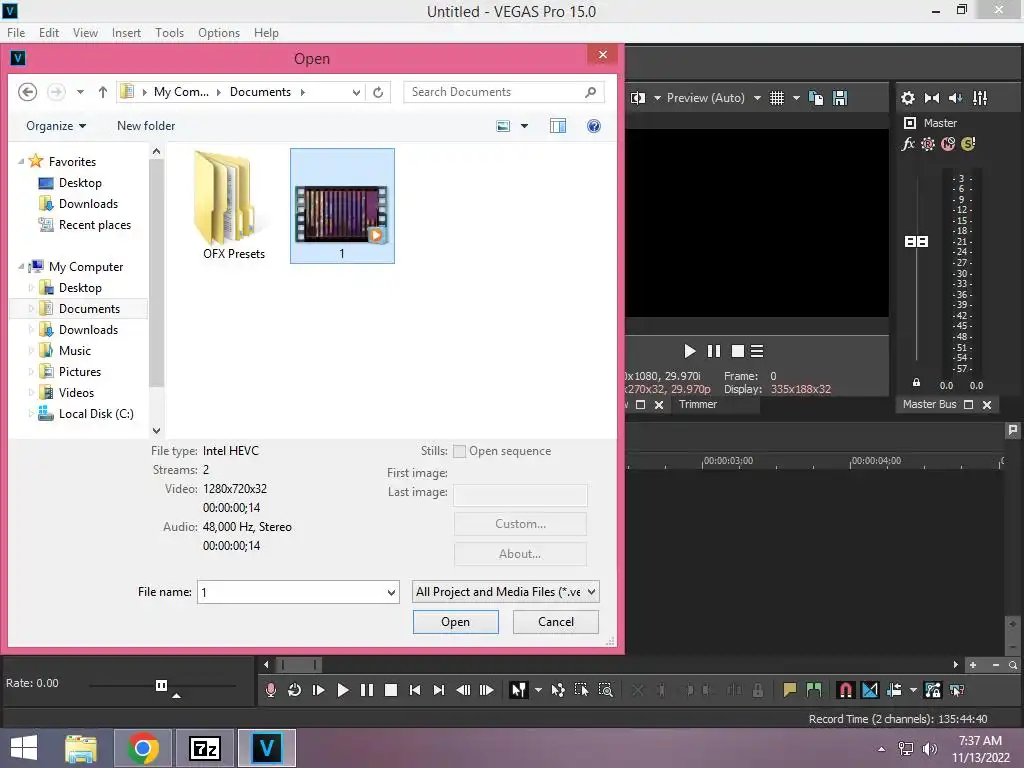Select the Normal Edit tool icon
This screenshot has width=1024, height=768.
click(519, 690)
